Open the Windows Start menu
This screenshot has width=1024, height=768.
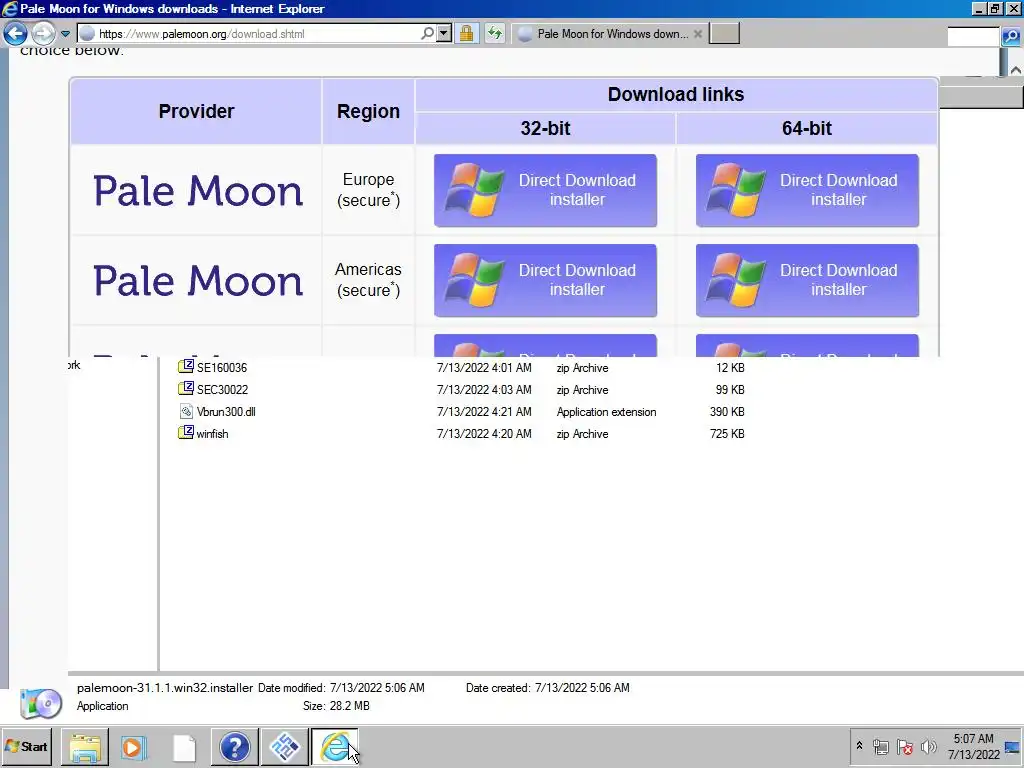coord(26,746)
